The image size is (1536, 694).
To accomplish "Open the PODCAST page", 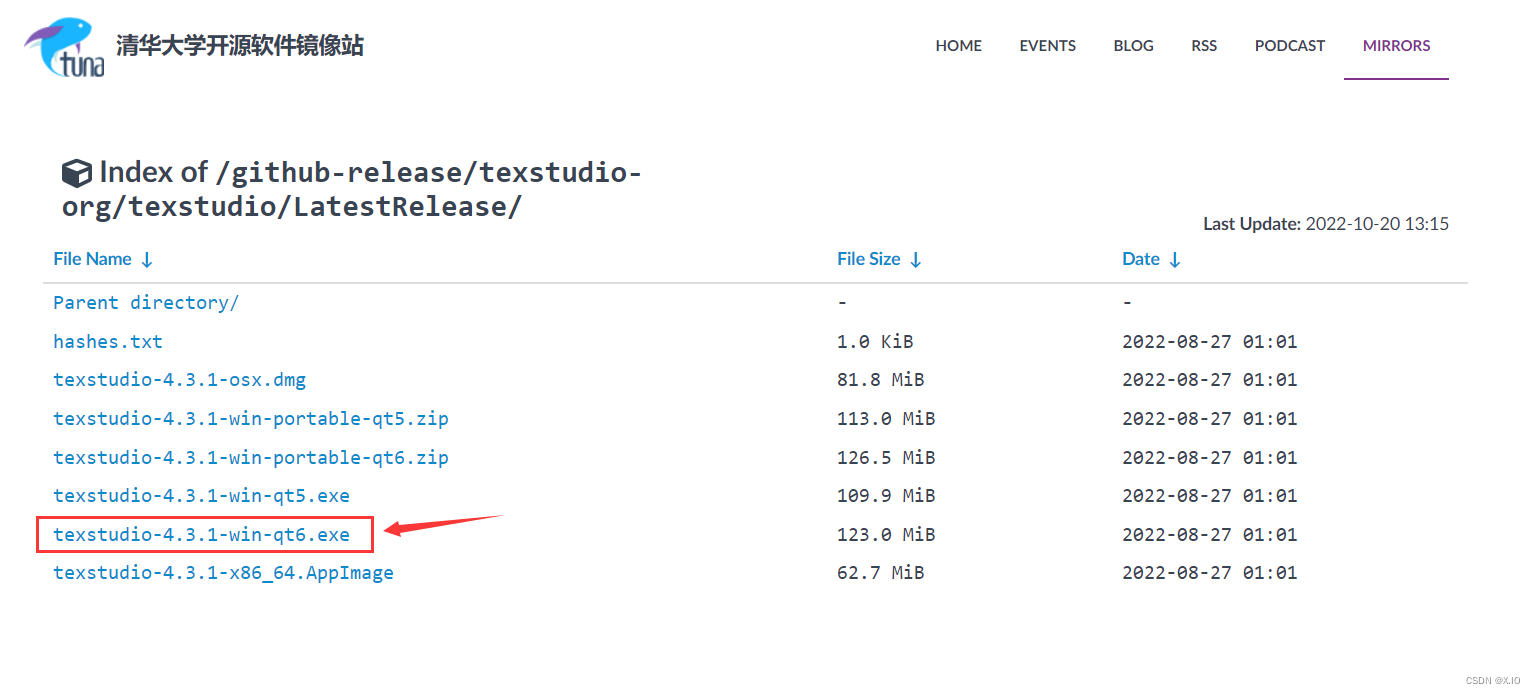I will [x=1290, y=46].
